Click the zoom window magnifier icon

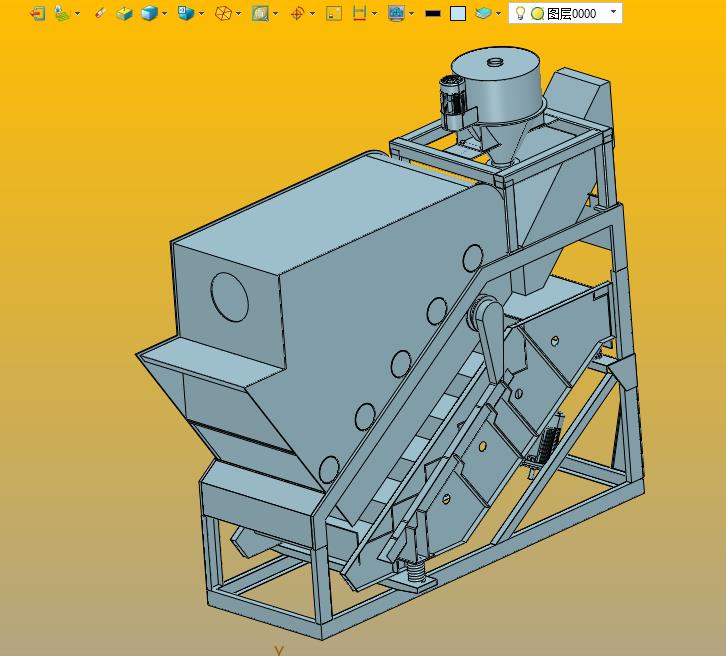[260, 13]
